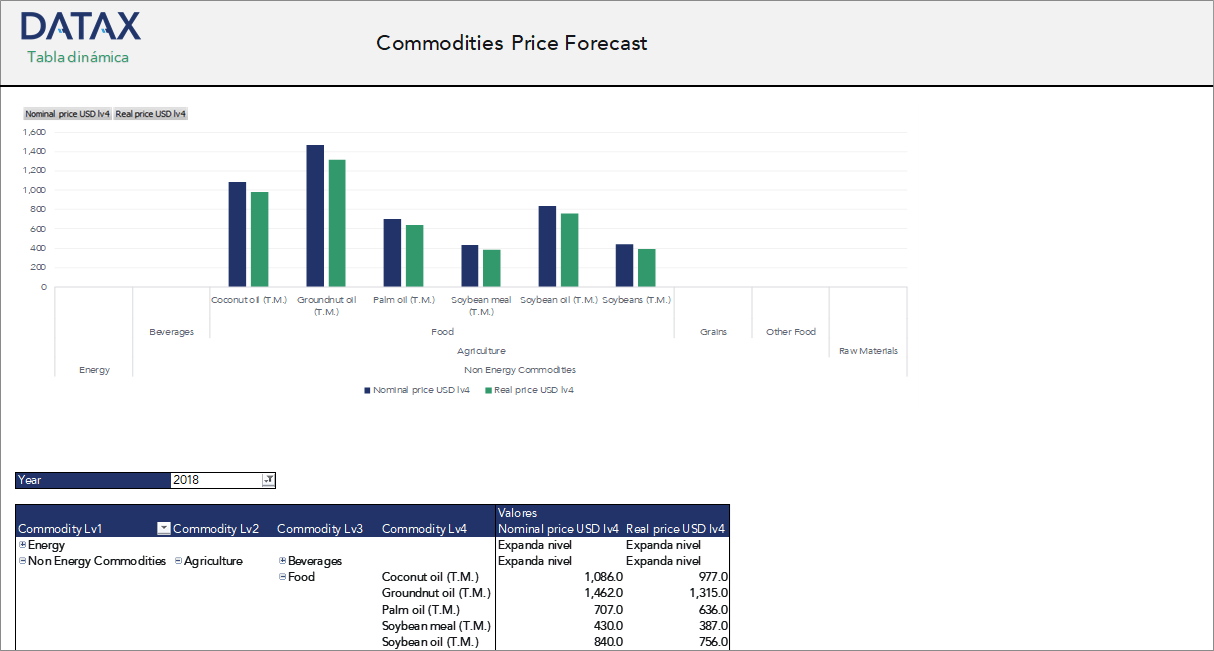
Task: Click the Year filter funnel icon
Action: coord(267,480)
